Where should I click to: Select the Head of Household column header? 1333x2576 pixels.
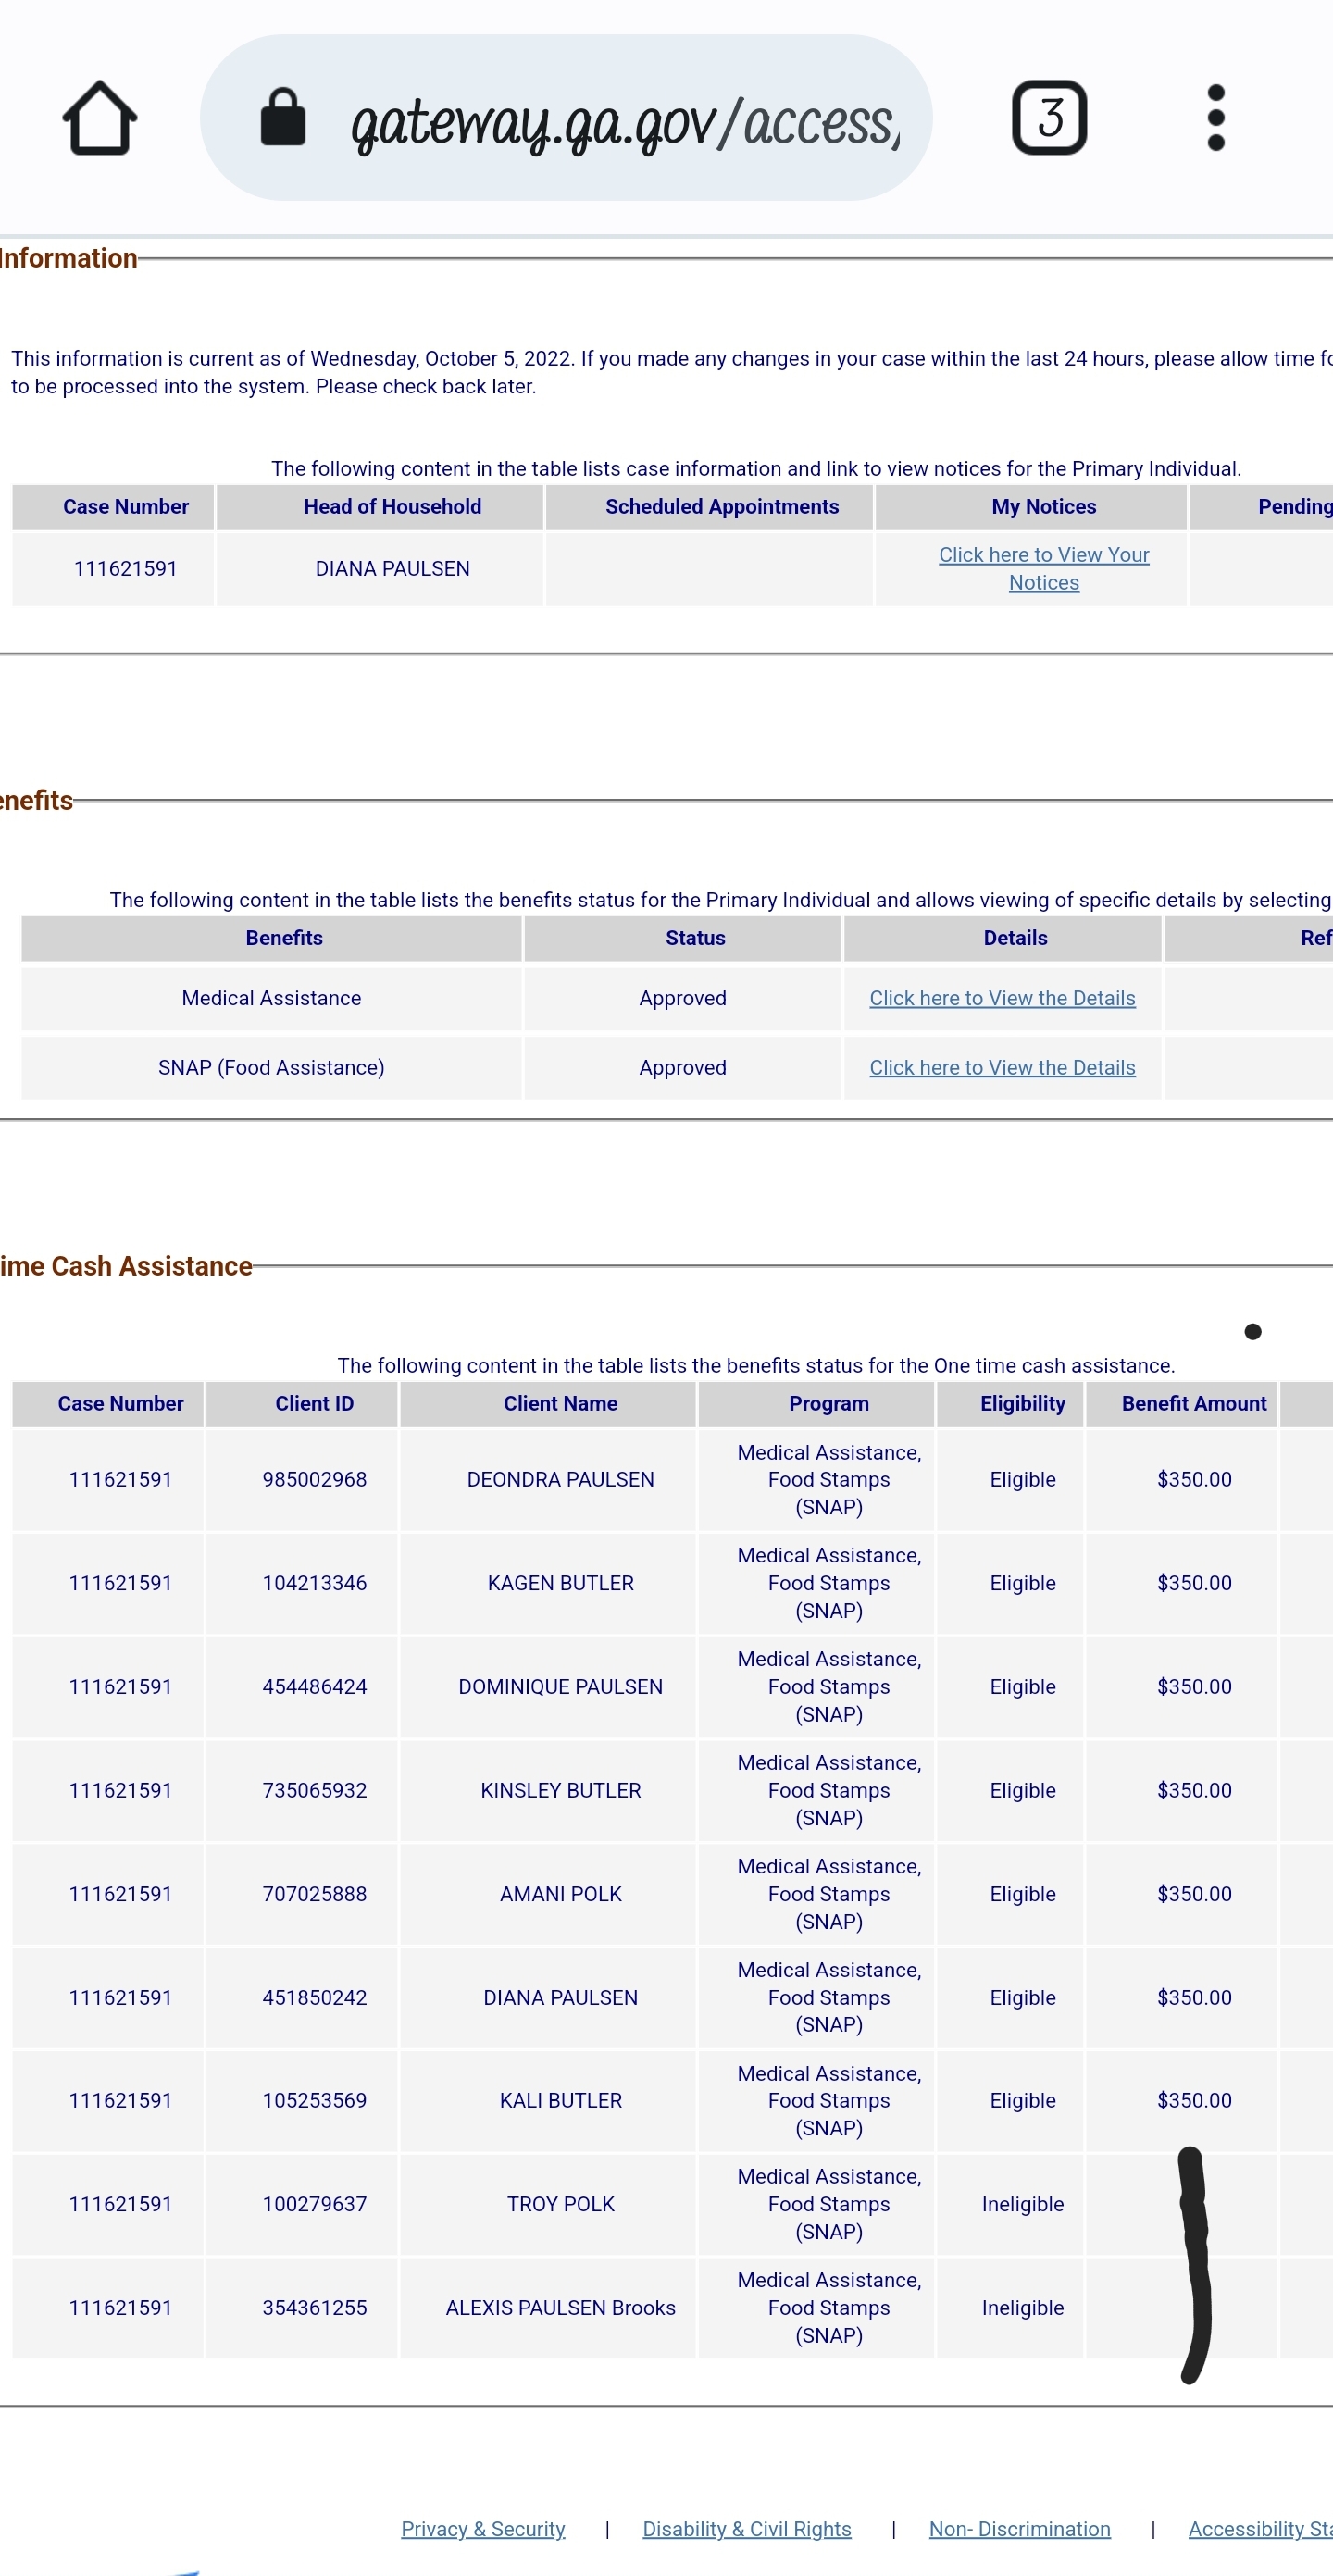(380, 507)
